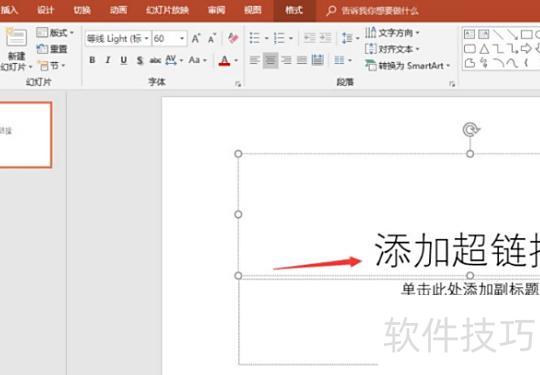This screenshot has height=375, width=540.
Task: Decrease list indent level
Action: pos(310,38)
